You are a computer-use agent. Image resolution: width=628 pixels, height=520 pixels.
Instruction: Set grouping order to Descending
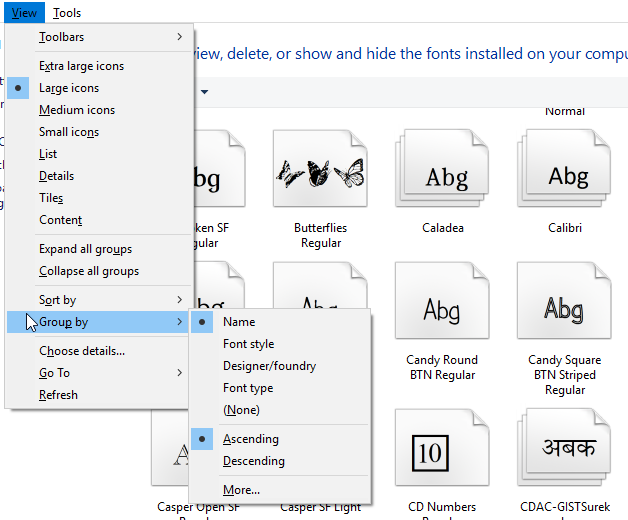(280, 461)
